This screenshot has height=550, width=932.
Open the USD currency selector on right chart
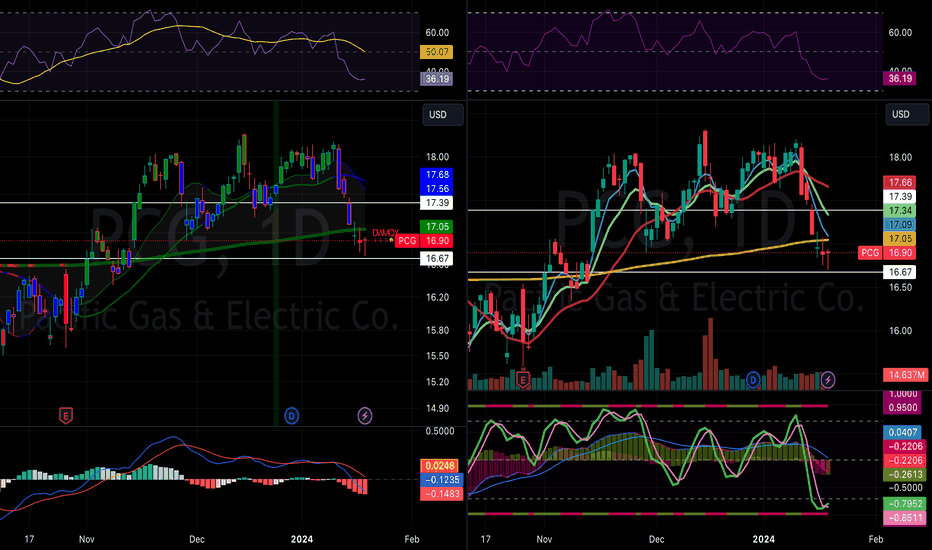coord(906,114)
